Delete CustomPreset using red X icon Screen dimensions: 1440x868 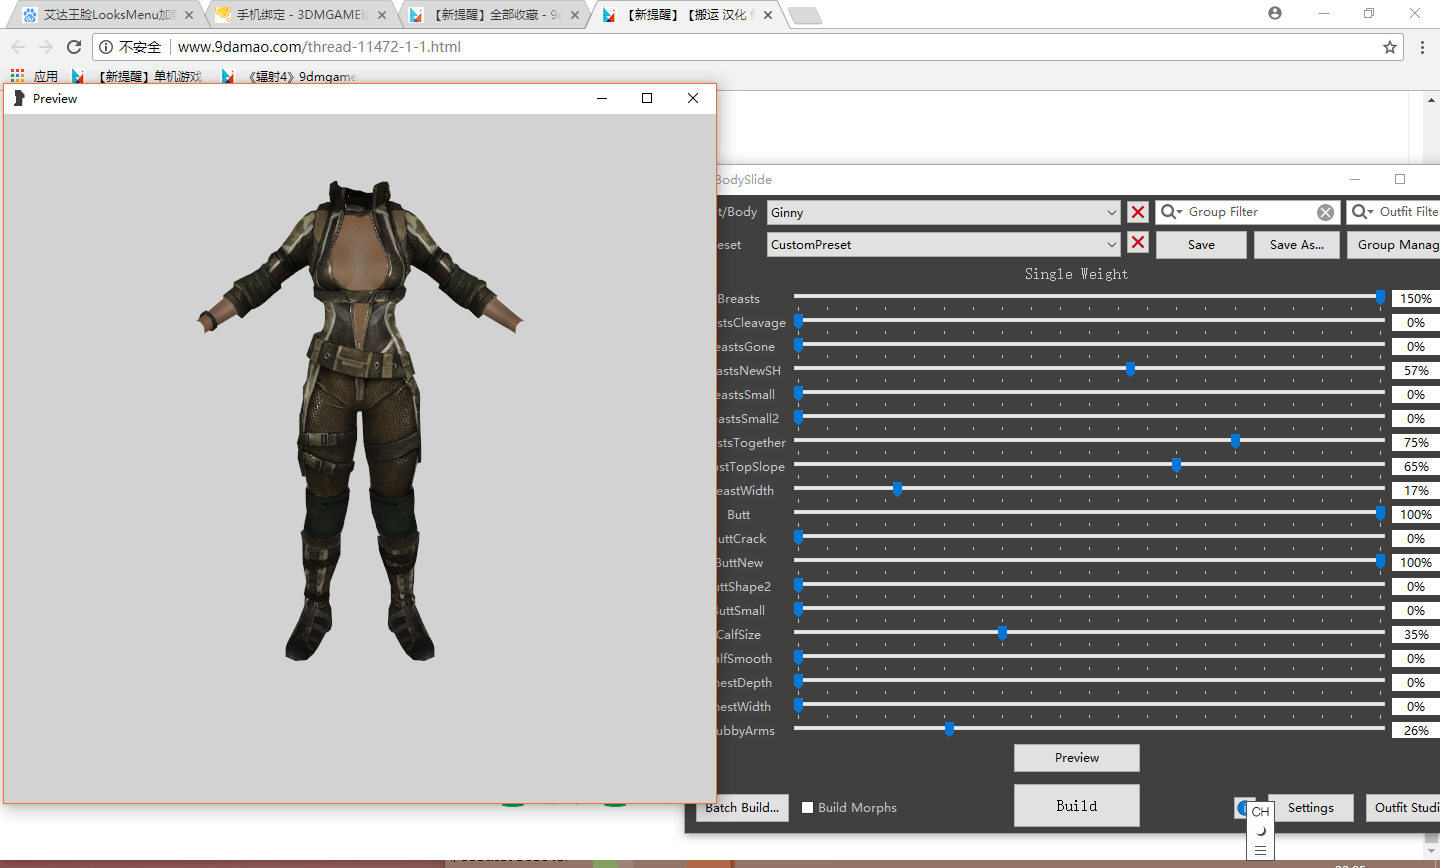tap(1138, 243)
